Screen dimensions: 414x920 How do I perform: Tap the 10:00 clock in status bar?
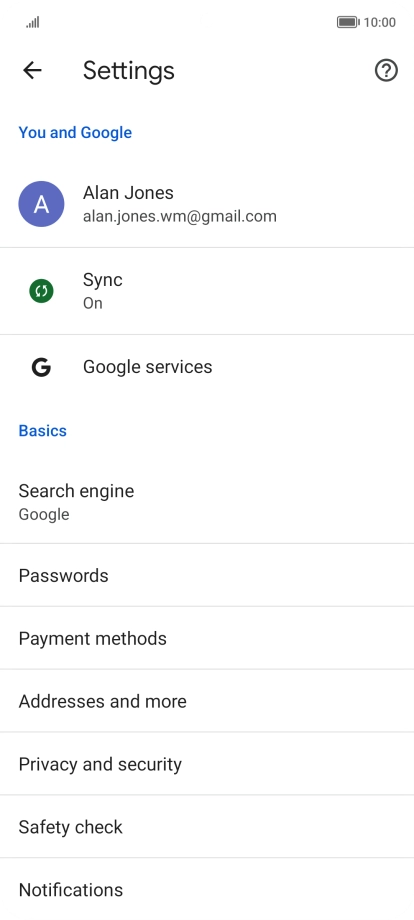(380, 22)
